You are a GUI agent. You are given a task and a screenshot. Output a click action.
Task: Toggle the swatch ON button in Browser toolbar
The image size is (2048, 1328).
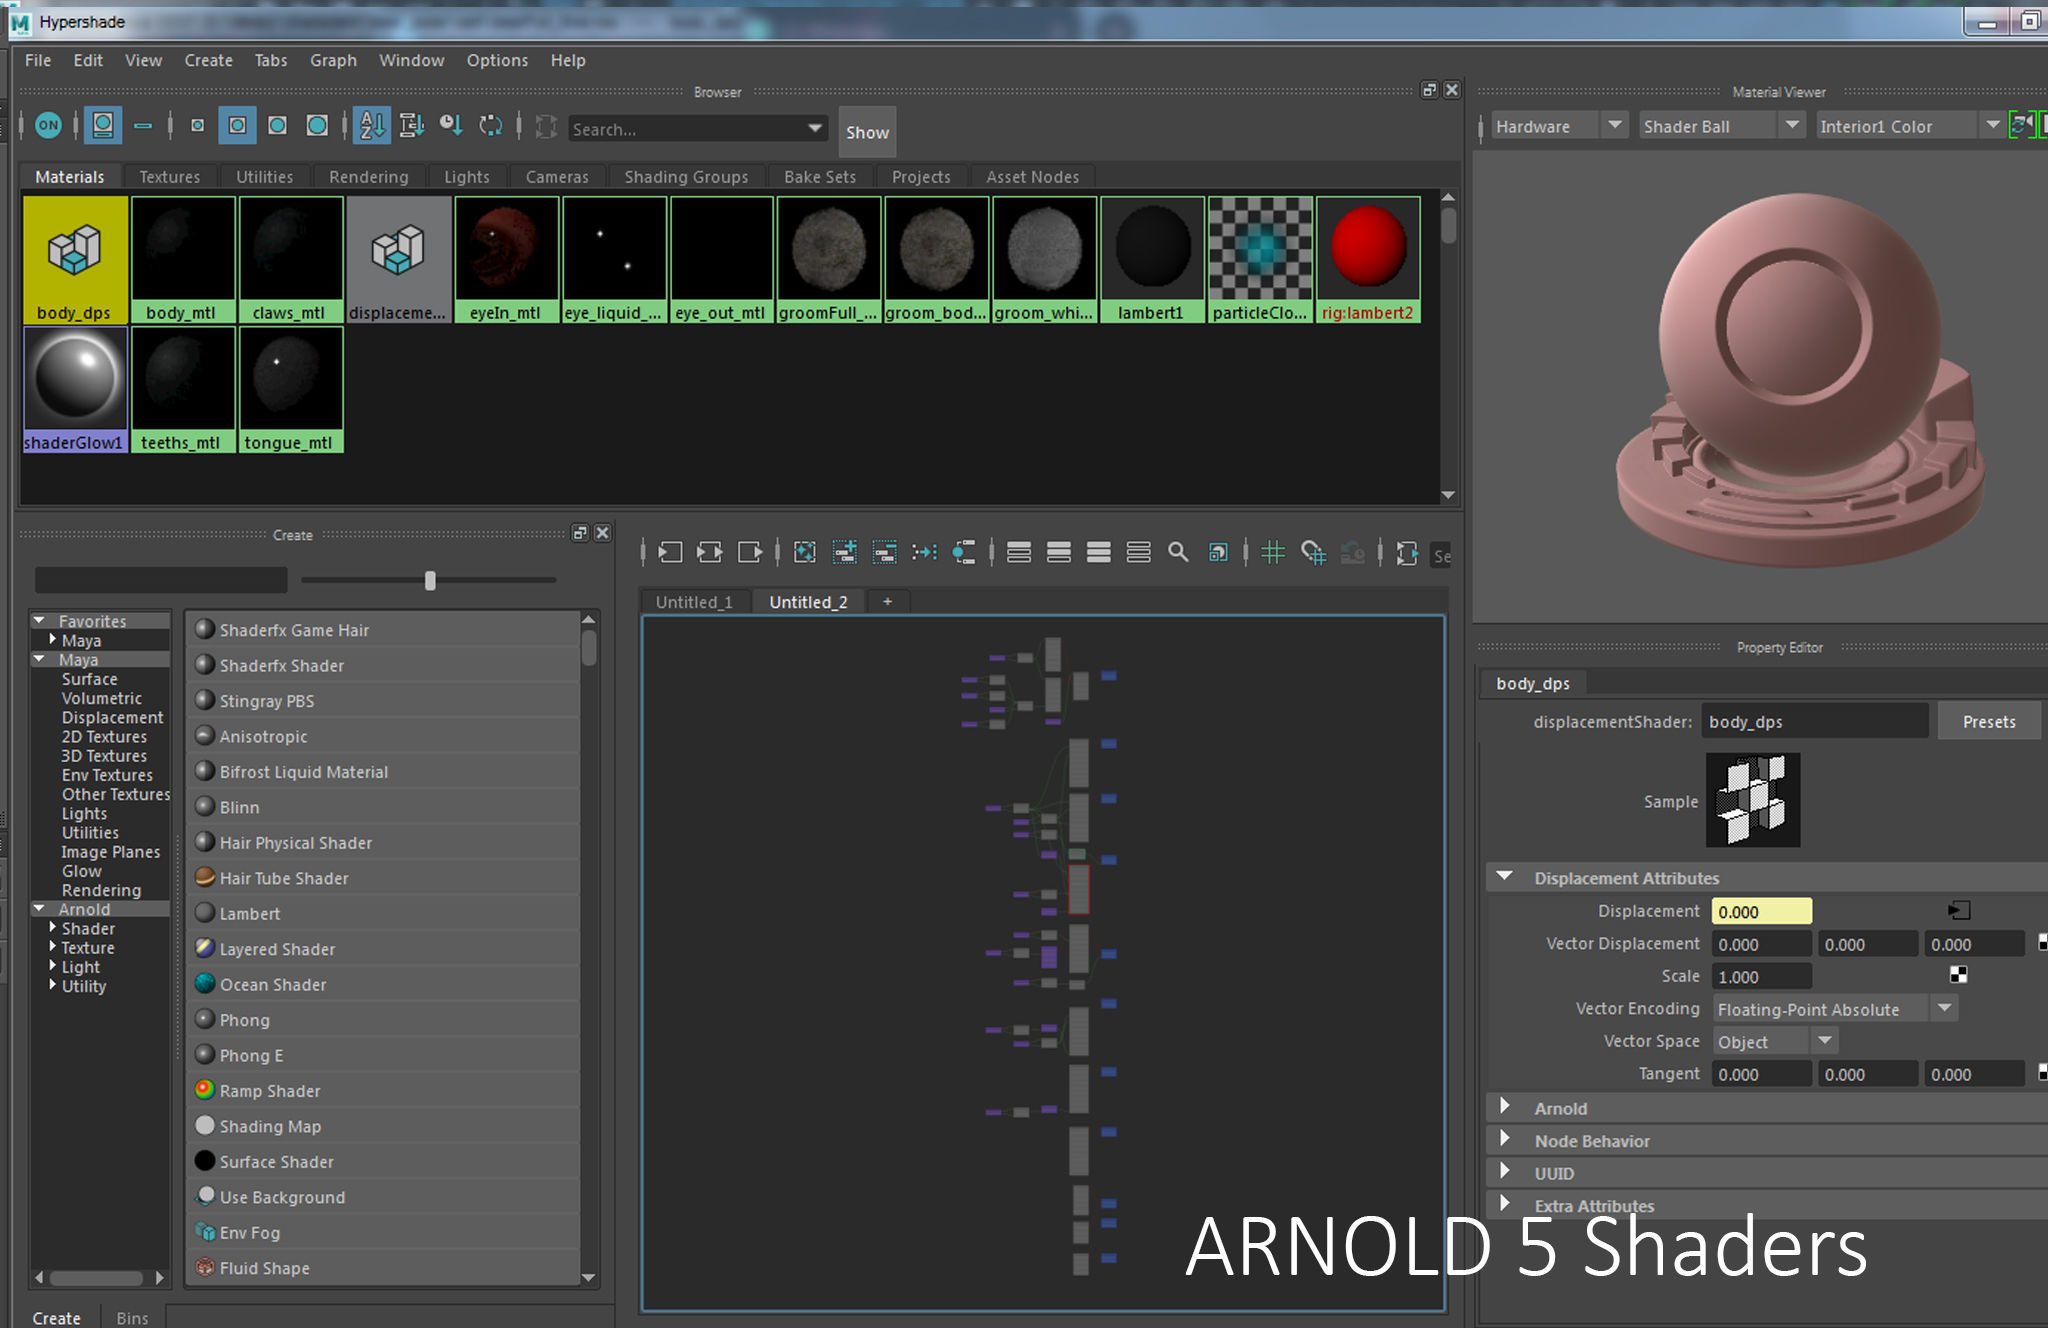coord(48,126)
